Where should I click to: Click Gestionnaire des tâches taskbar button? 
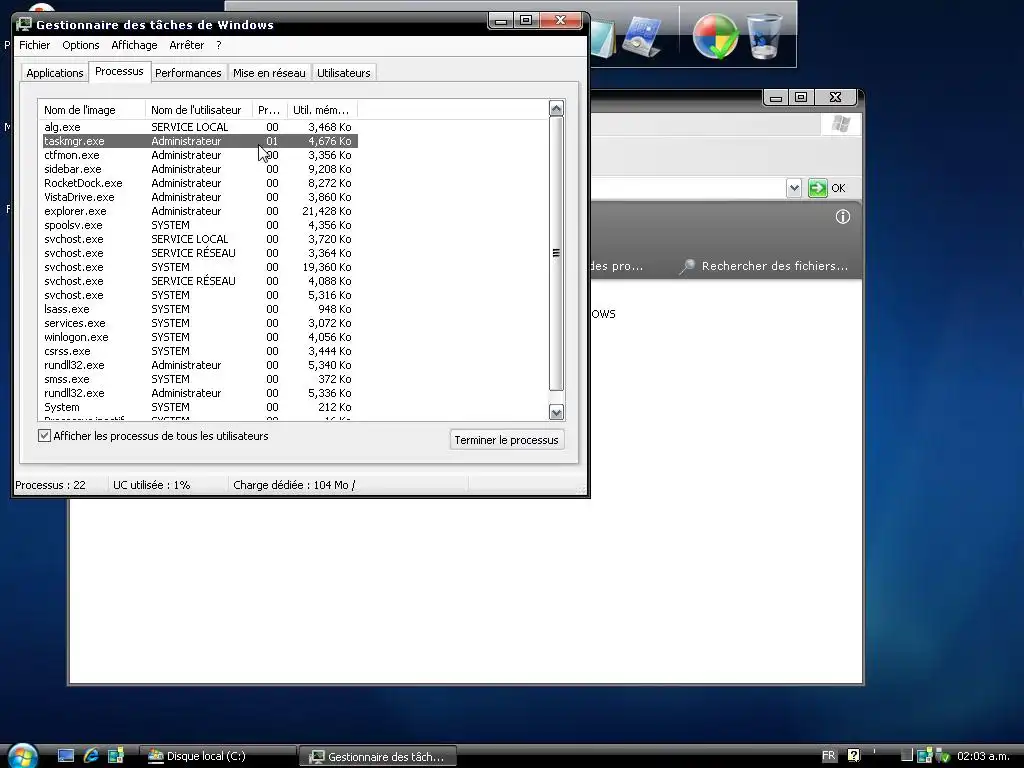pyautogui.click(x=378, y=756)
